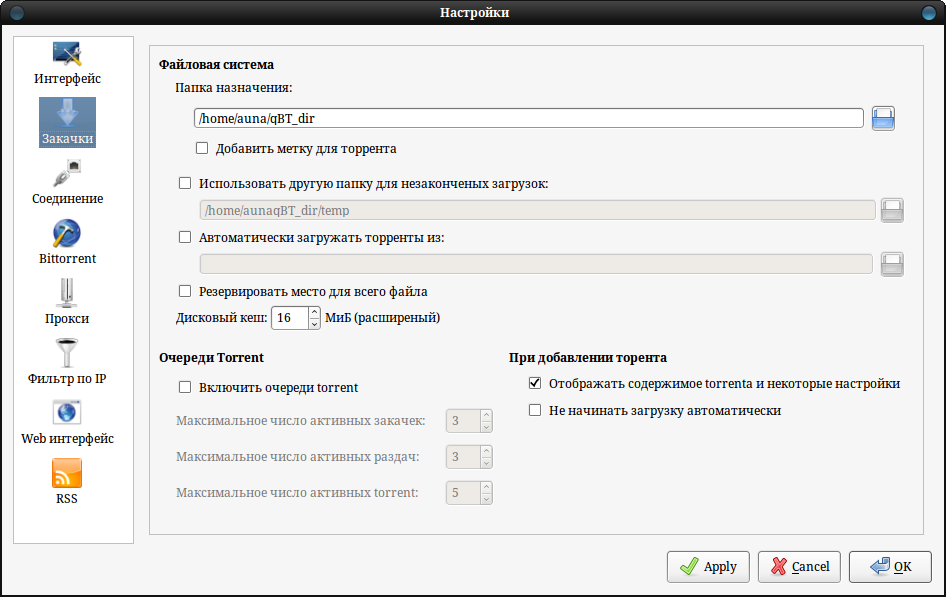946x597 pixels.
Task: Check Использовать другую папку для незаконченых загрузок
Action: click(x=185, y=183)
